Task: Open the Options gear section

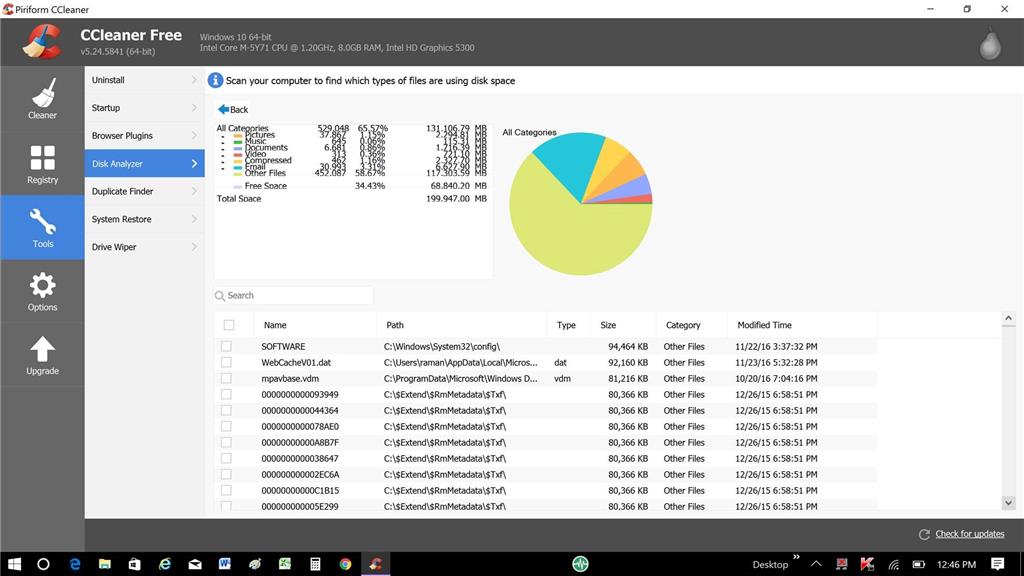Action: point(42,291)
